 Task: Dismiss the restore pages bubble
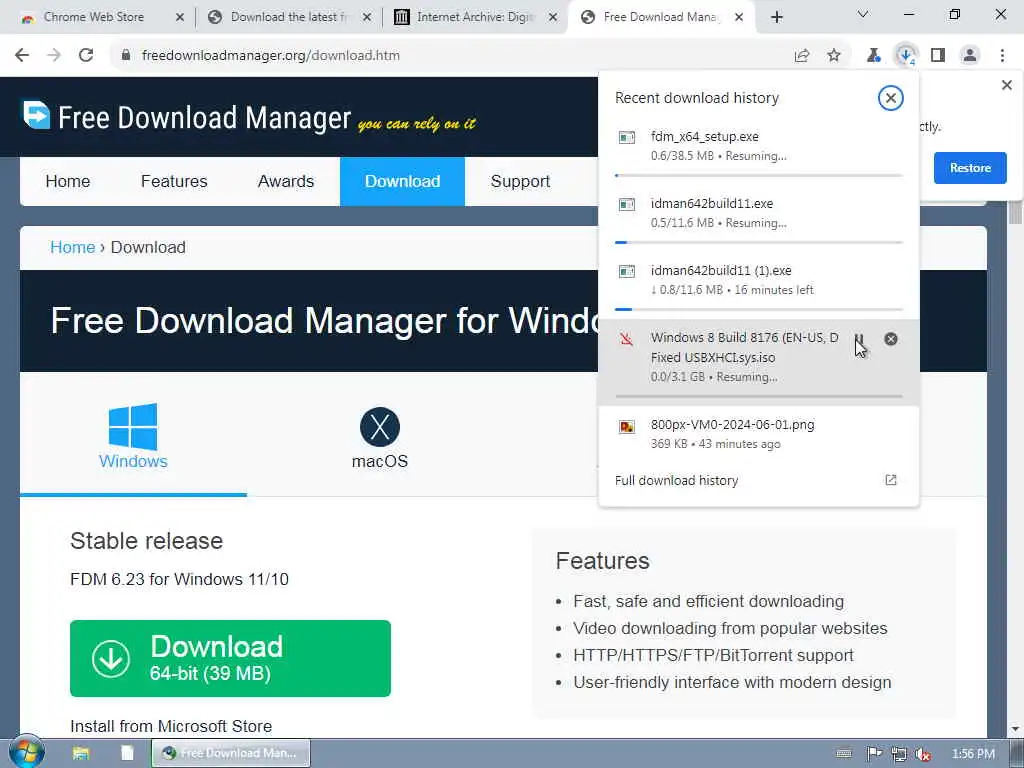(x=1006, y=85)
